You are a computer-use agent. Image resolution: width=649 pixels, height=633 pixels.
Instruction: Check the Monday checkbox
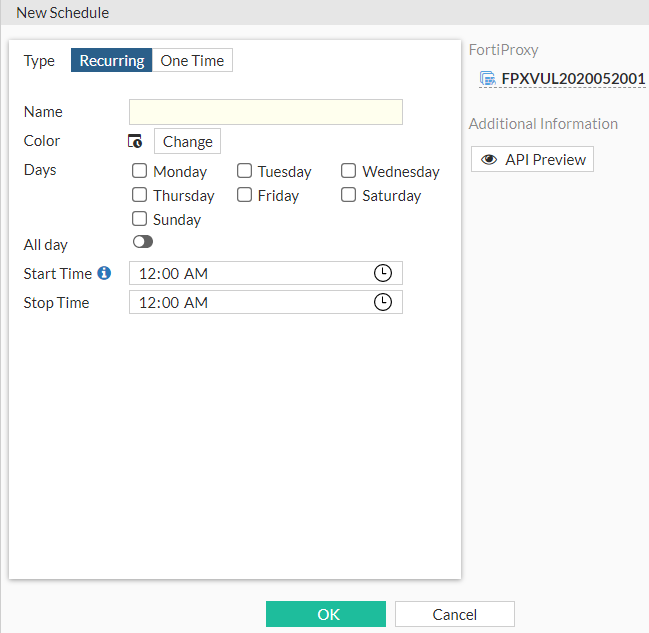click(140, 171)
